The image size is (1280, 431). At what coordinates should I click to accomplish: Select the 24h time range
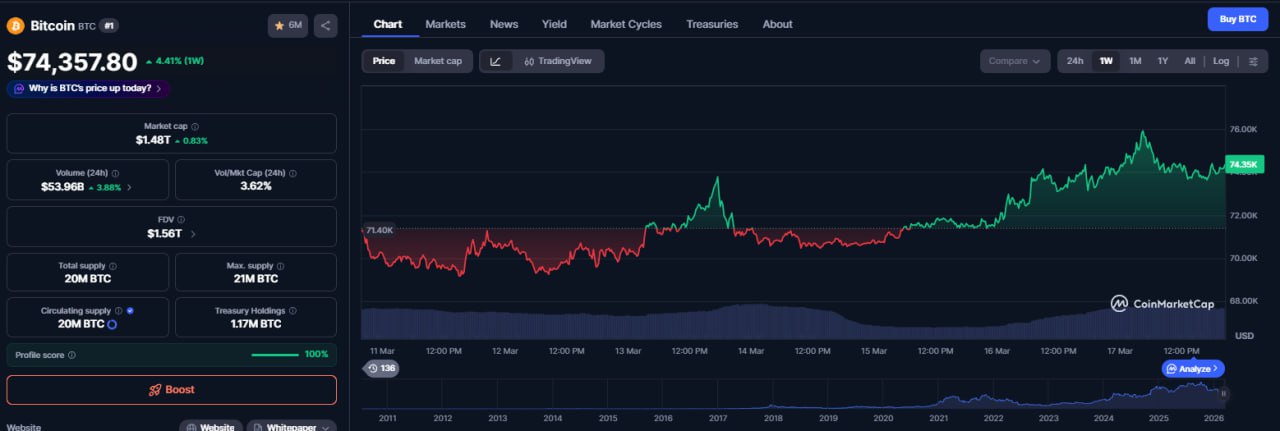[1074, 61]
